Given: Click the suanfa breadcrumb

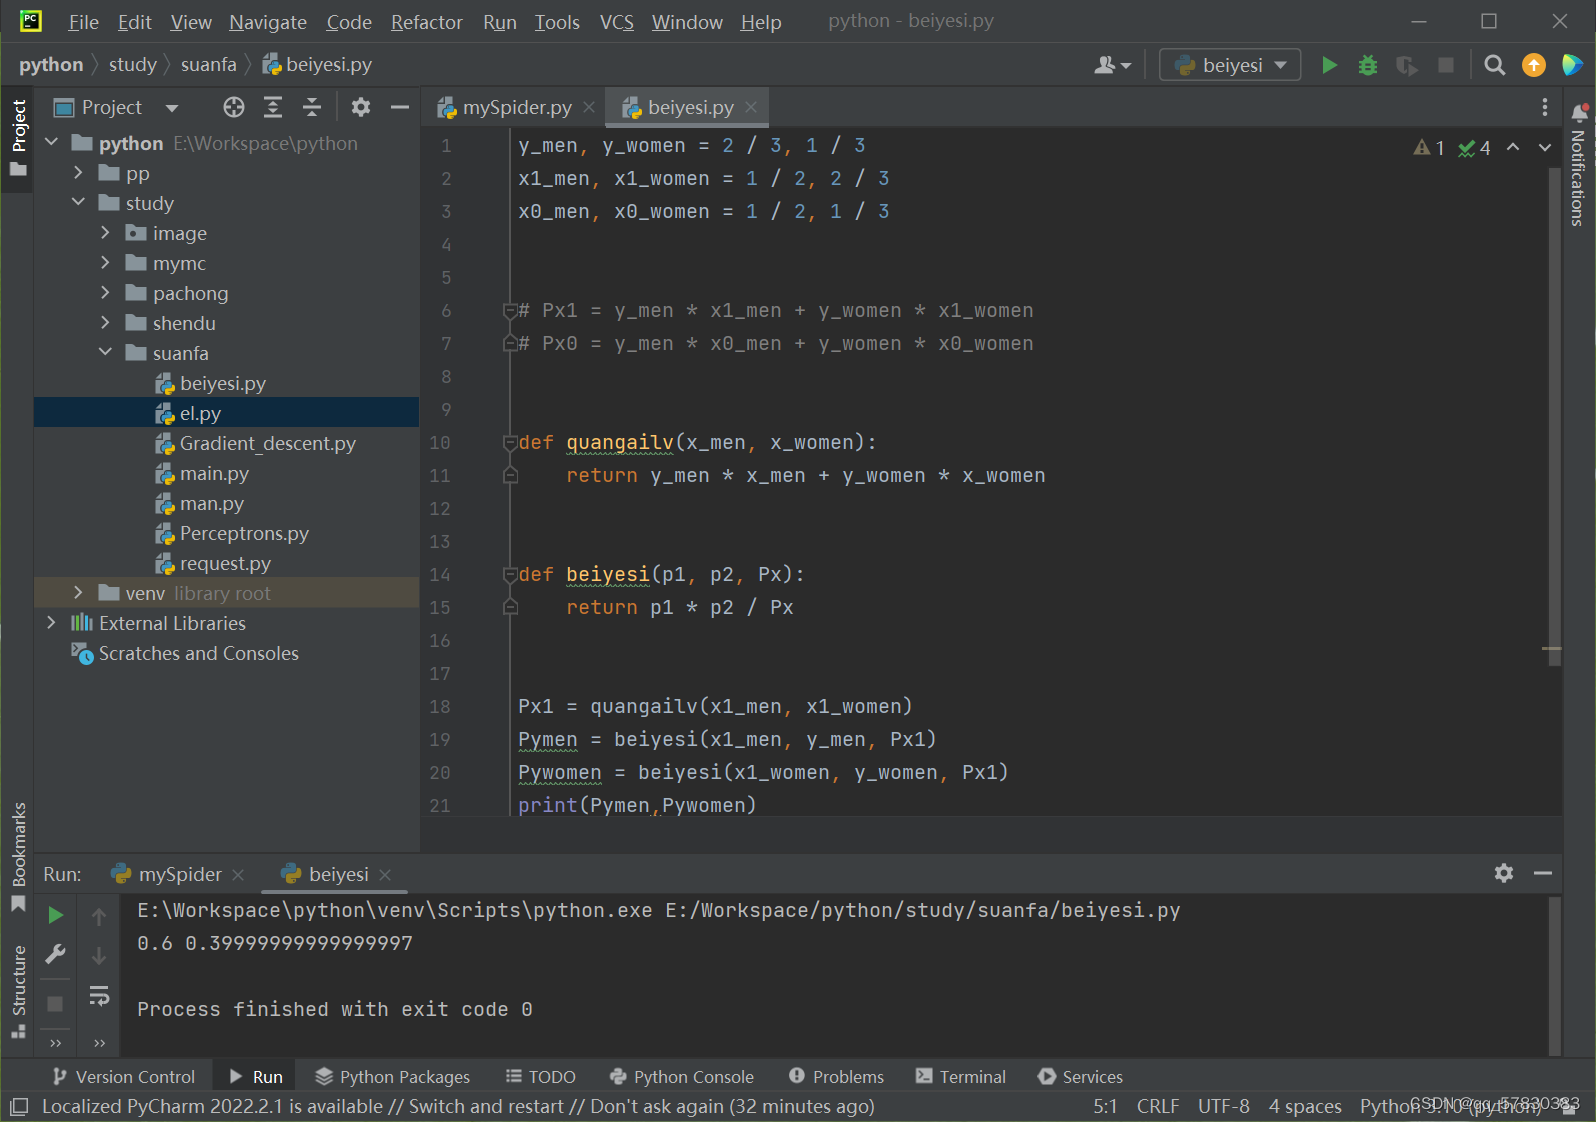Looking at the screenshot, I should pos(209,65).
